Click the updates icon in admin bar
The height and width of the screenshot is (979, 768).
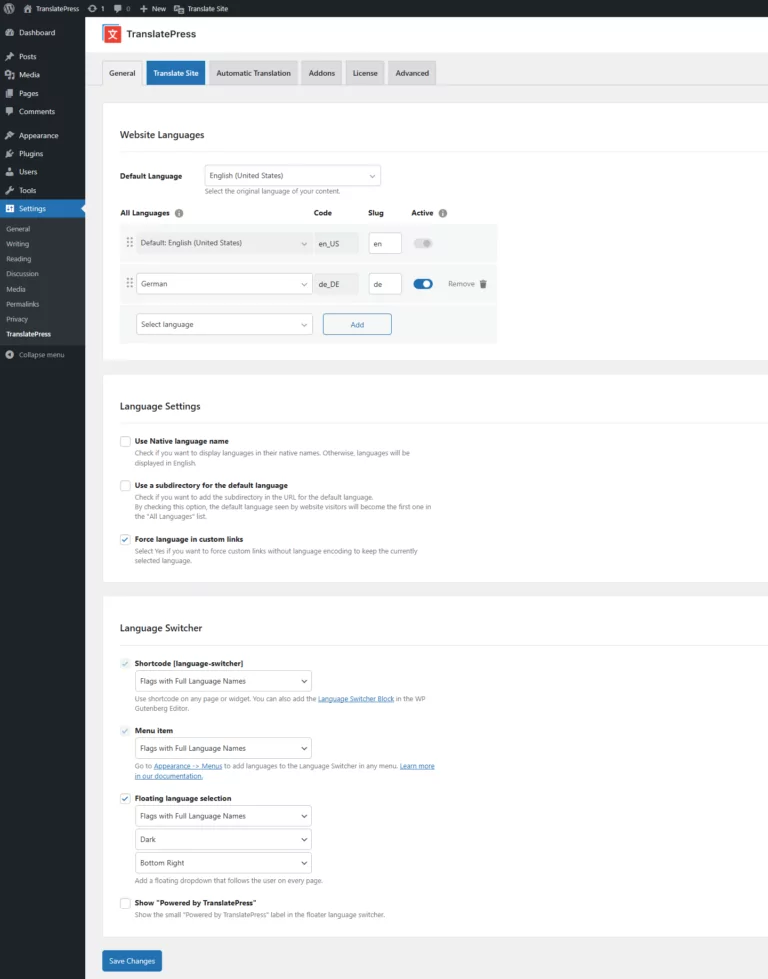click(92, 9)
